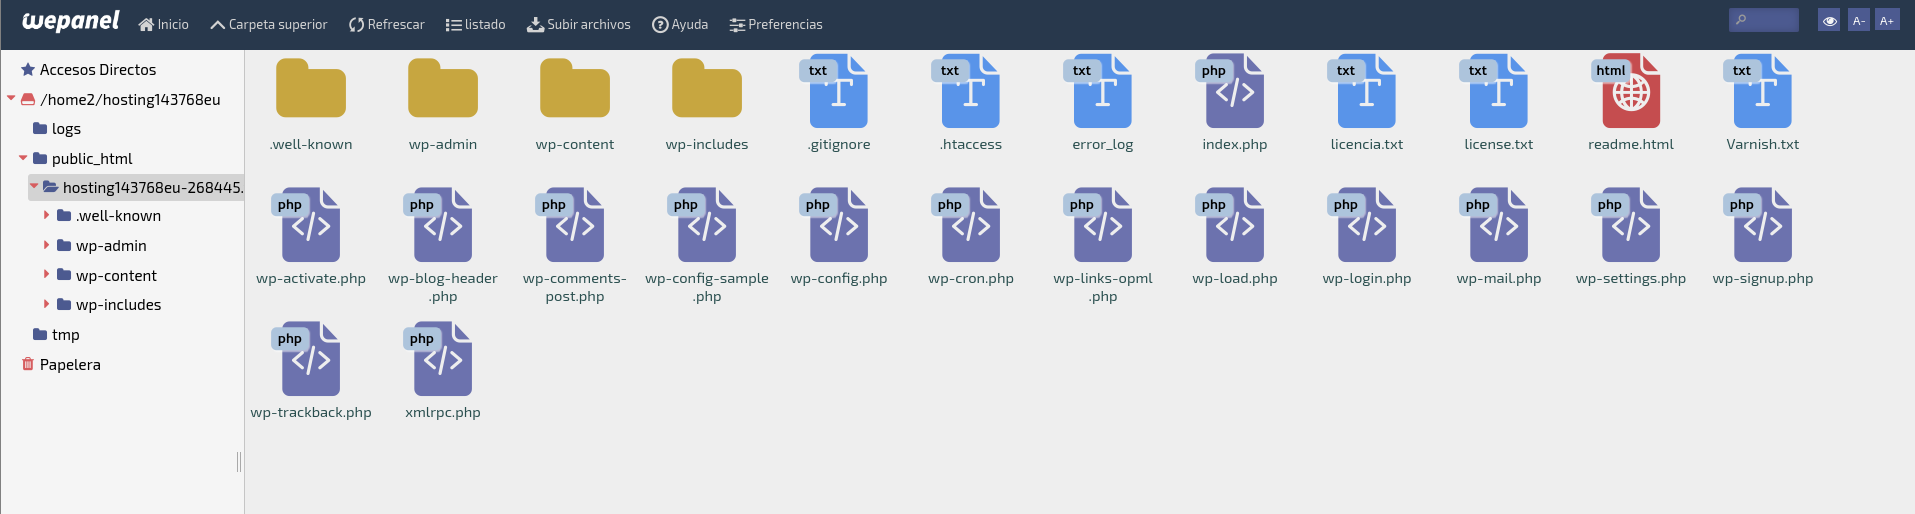Expand the .well-known tree node arrow
The image size is (1915, 514).
[46, 215]
